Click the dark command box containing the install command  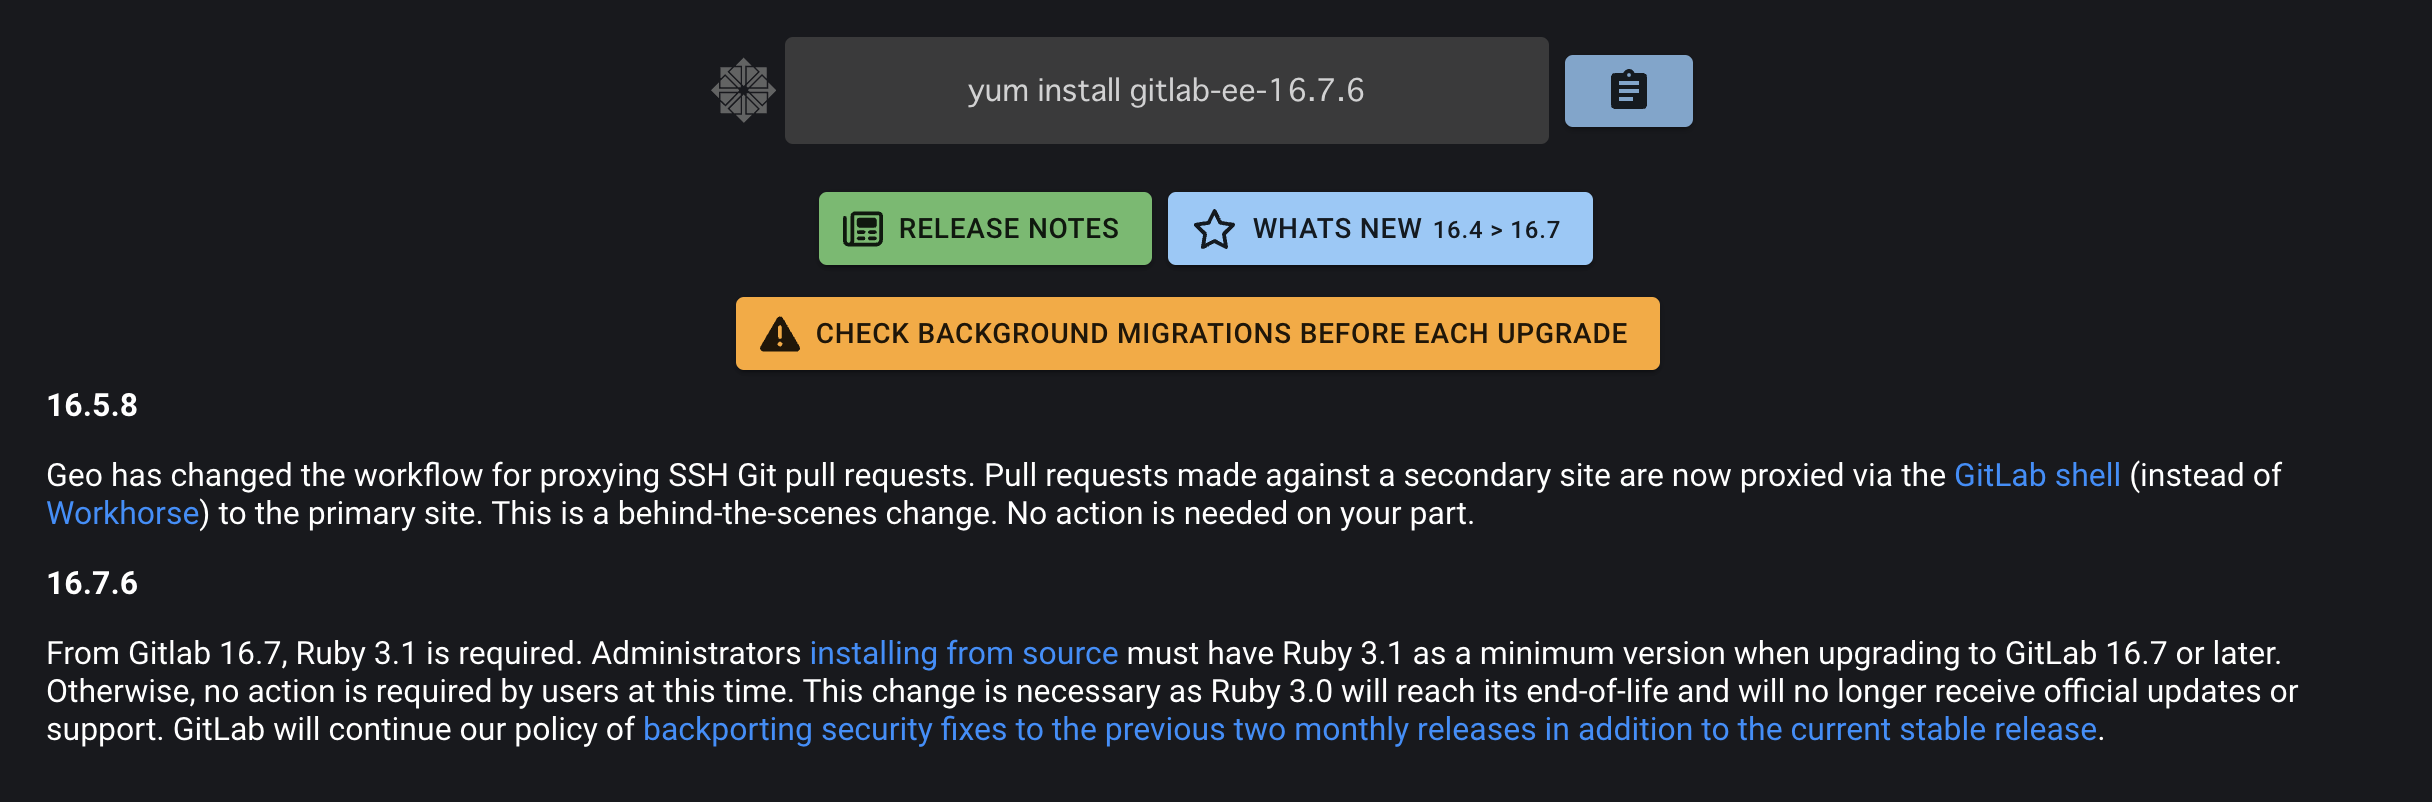point(1165,90)
